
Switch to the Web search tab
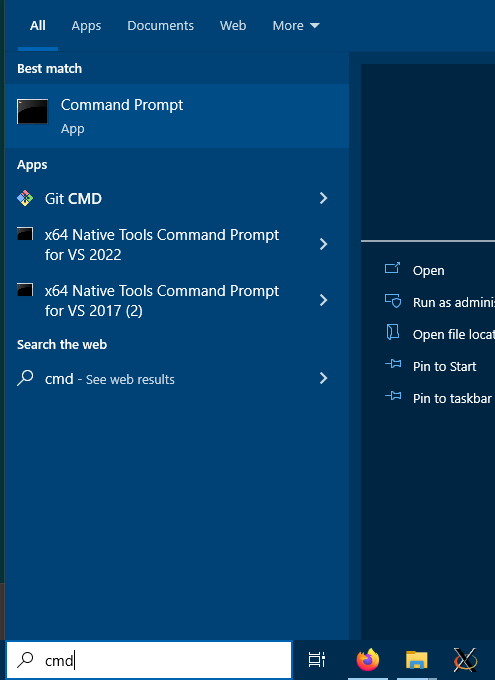click(233, 26)
